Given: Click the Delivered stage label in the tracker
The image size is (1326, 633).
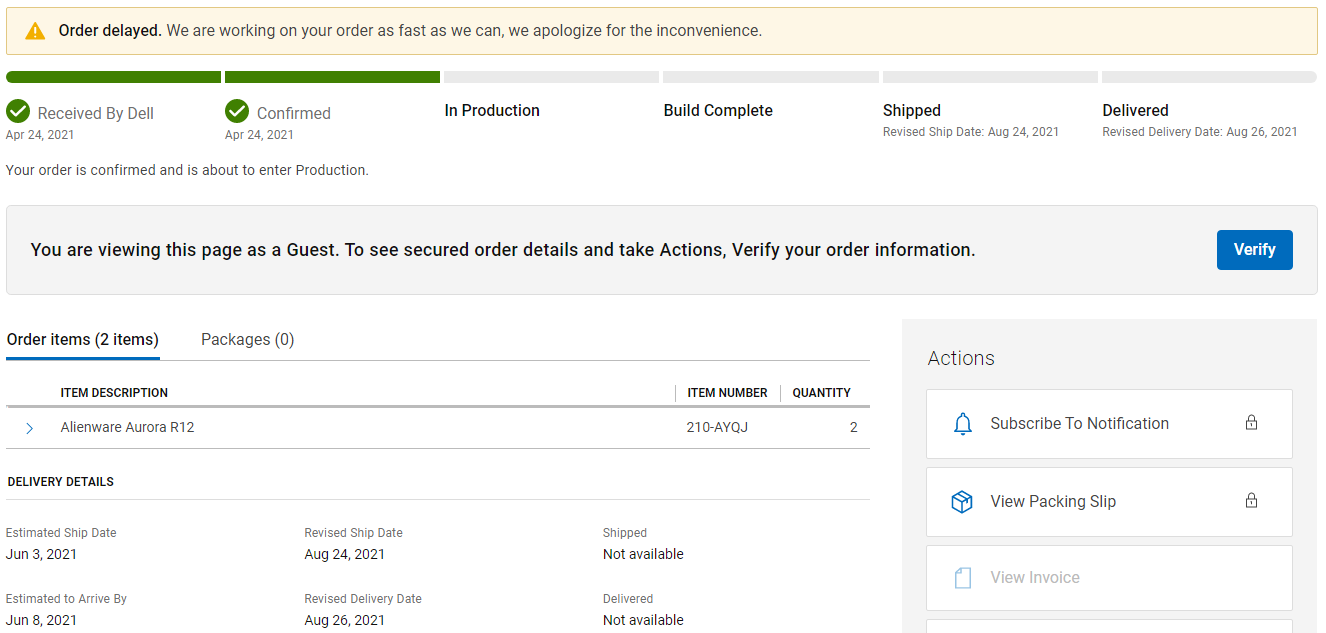Looking at the screenshot, I should 1135,111.
